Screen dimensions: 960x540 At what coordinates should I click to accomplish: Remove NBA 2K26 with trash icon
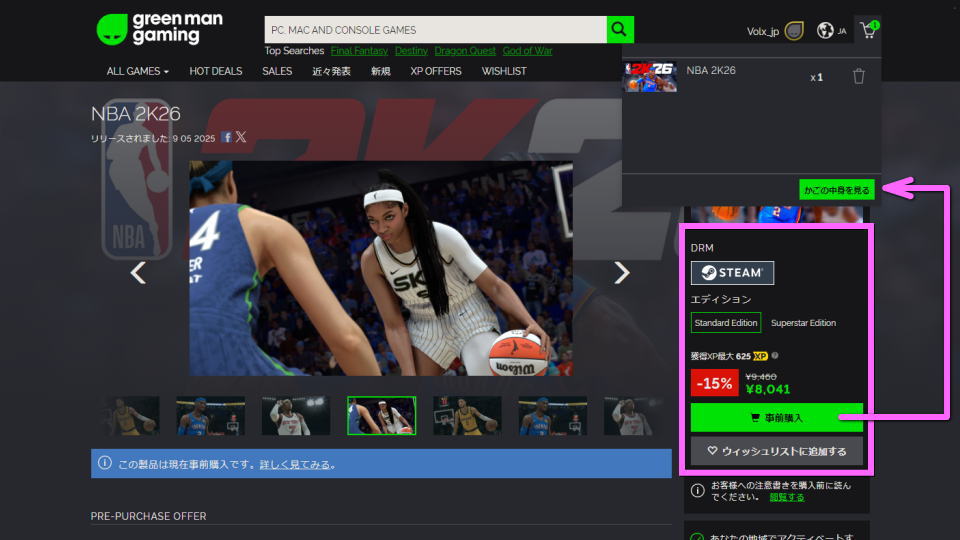[858, 77]
